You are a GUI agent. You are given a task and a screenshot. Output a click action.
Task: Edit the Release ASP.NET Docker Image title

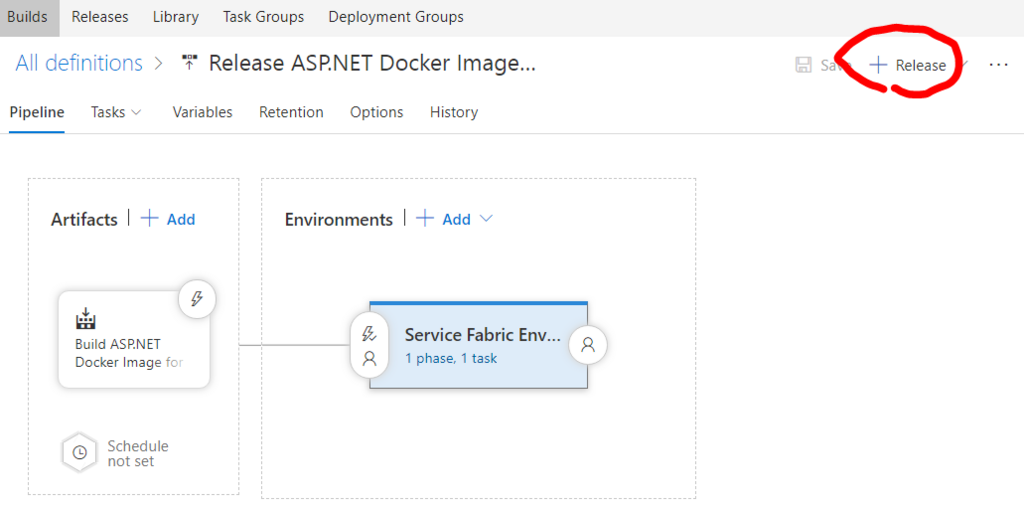pos(372,63)
